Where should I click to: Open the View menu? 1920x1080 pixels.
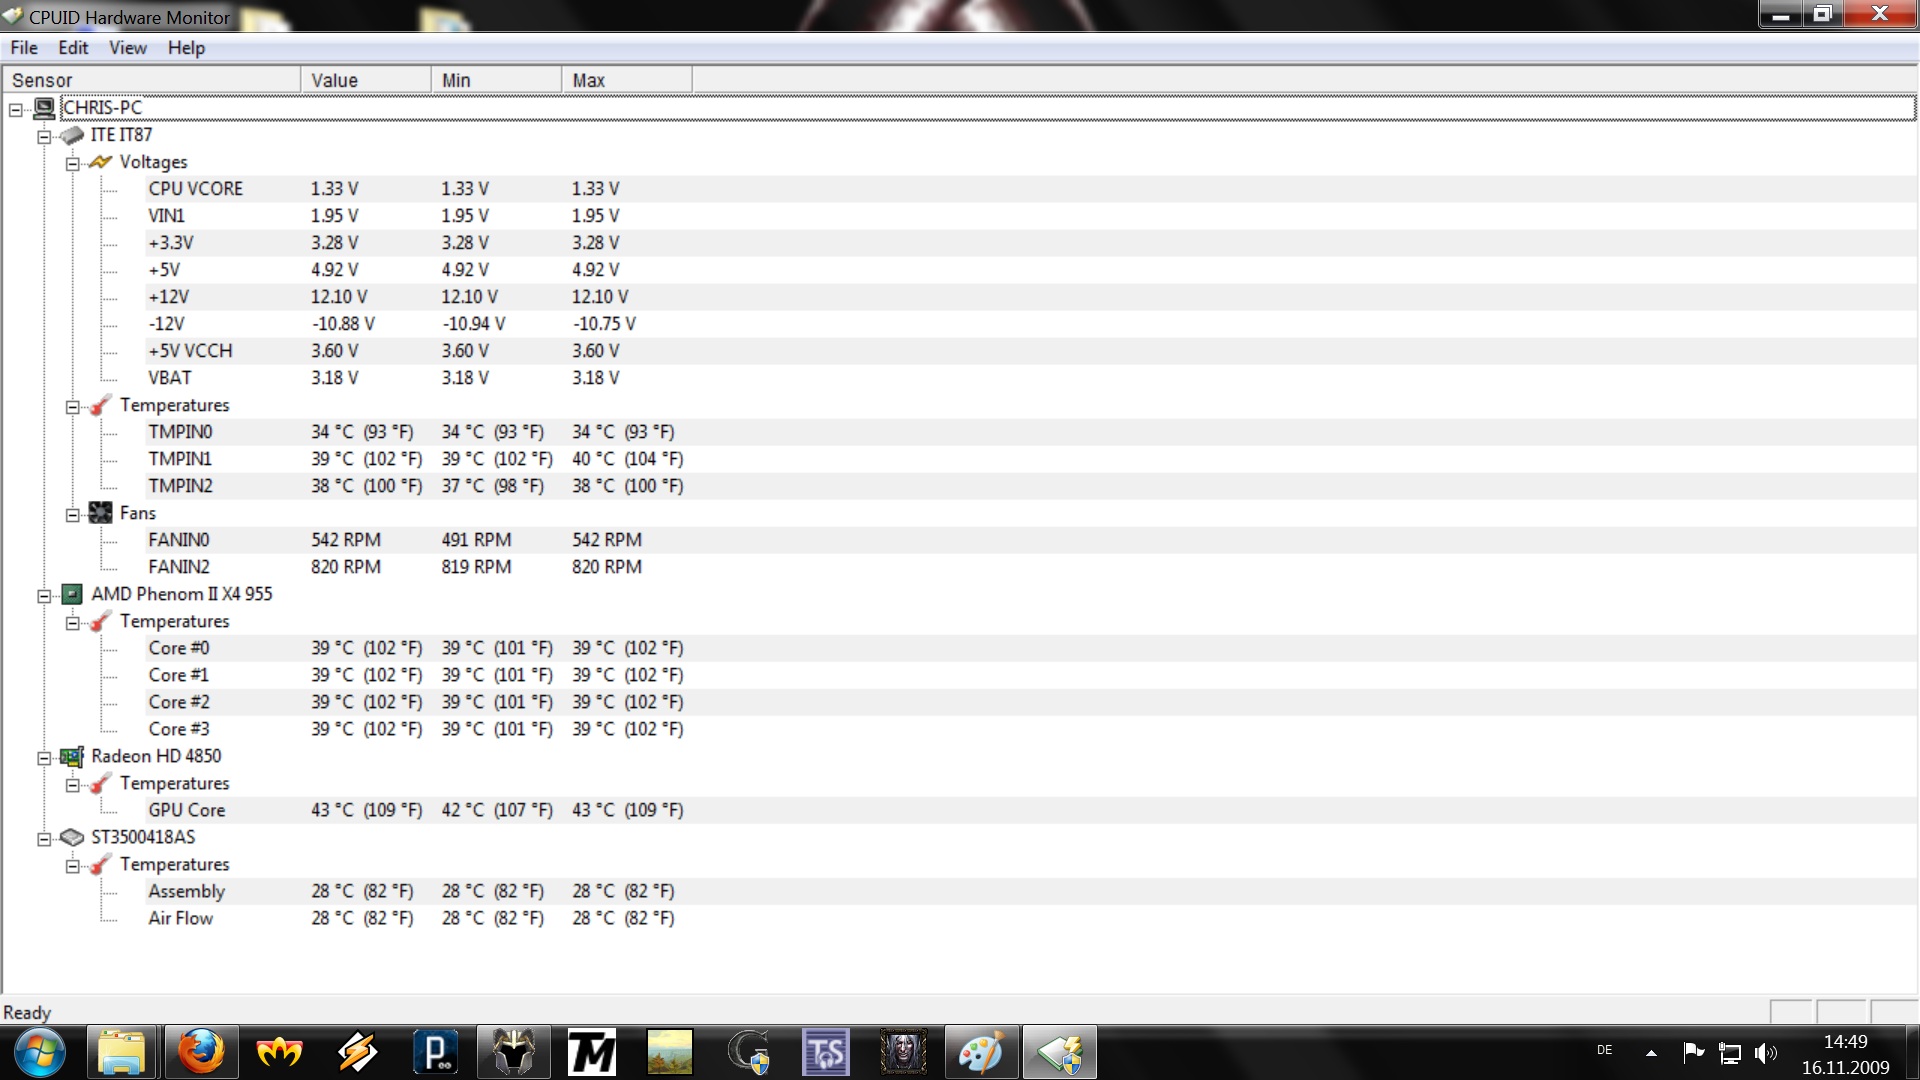[127, 47]
